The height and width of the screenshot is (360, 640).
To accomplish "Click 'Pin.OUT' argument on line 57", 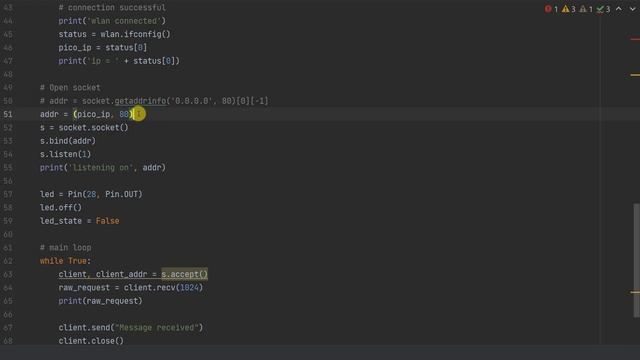I will click(x=122, y=194).
